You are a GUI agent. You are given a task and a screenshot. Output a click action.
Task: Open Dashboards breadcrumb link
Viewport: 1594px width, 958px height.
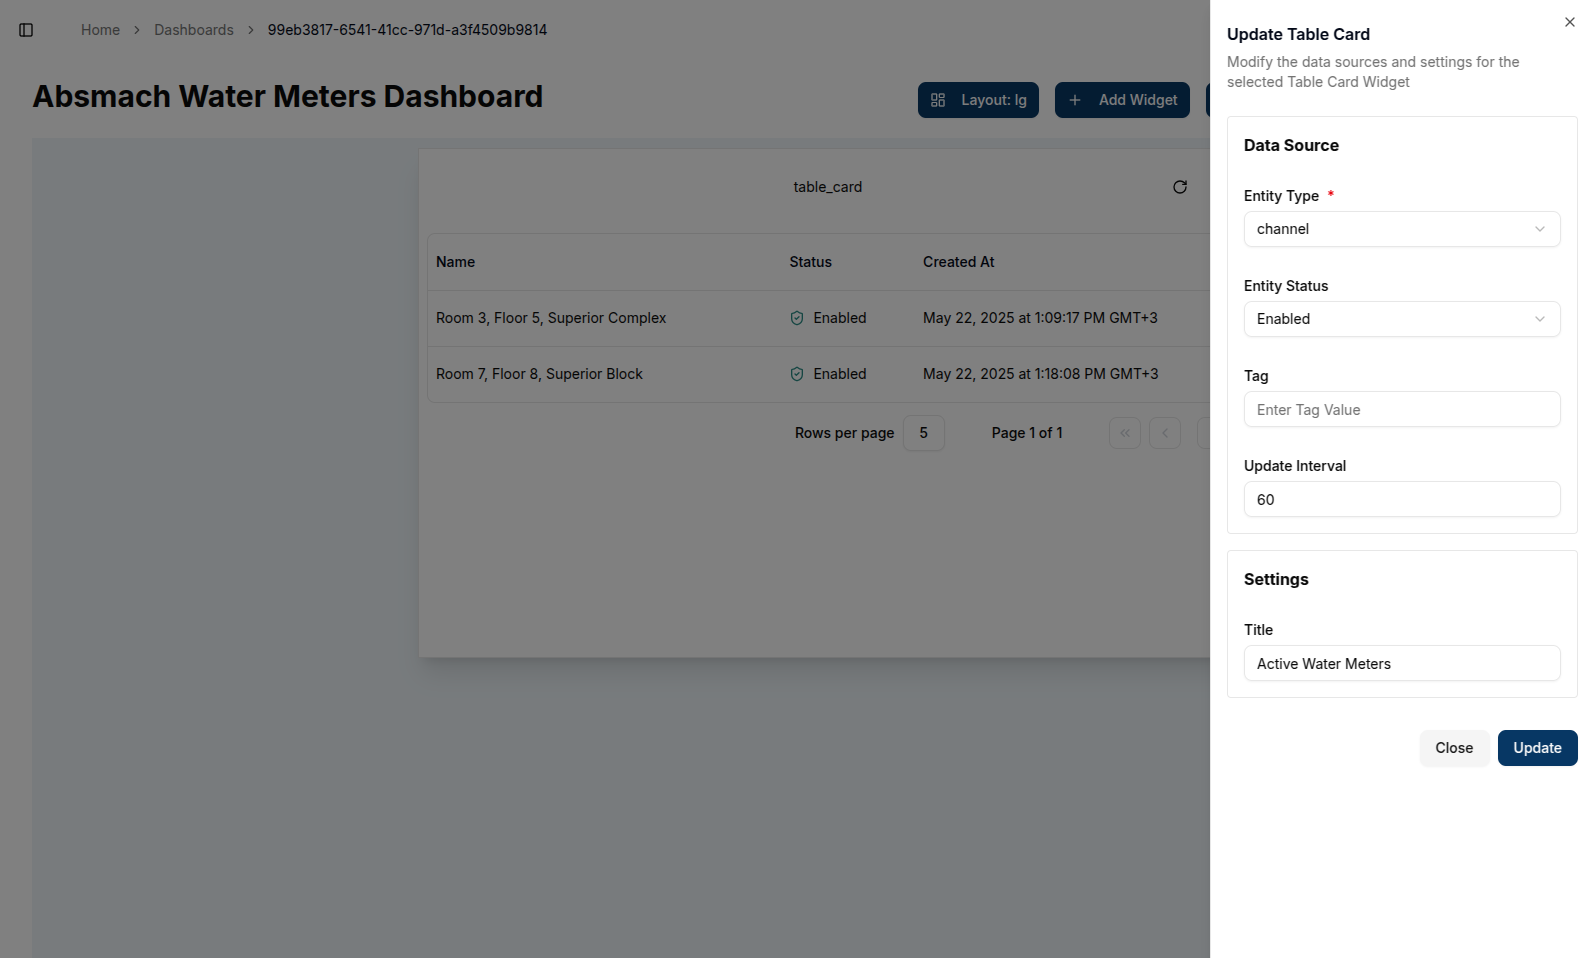coord(193,30)
